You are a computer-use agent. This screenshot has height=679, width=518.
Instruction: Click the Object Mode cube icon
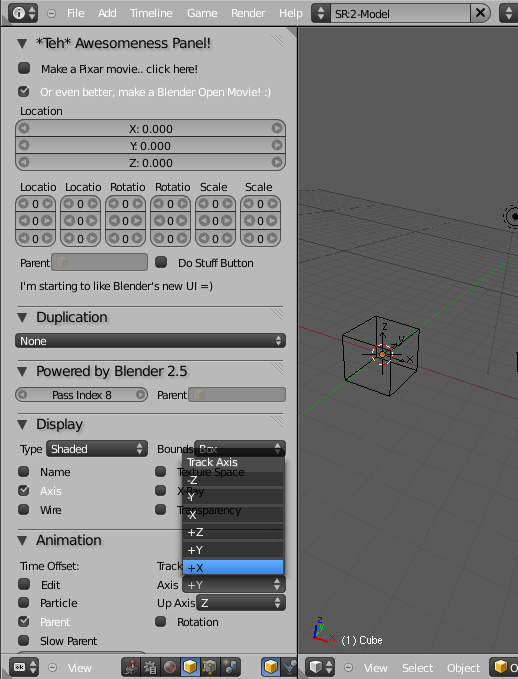[x=501, y=667]
